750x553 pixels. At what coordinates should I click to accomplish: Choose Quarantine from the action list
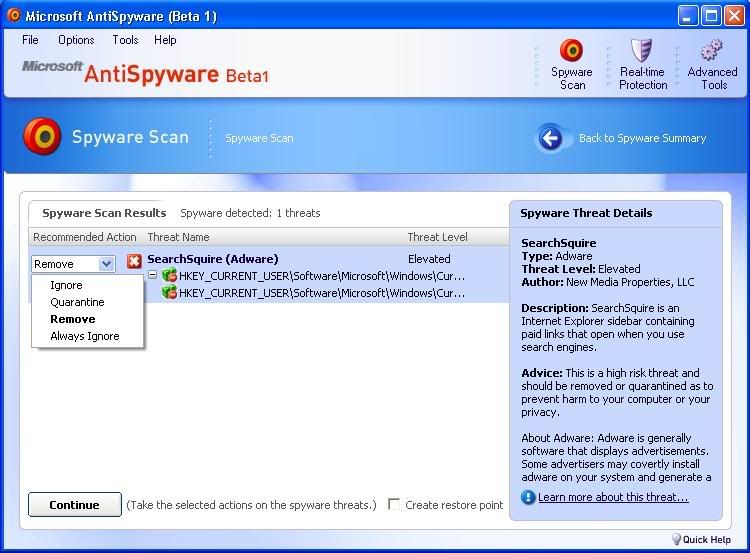(x=77, y=302)
